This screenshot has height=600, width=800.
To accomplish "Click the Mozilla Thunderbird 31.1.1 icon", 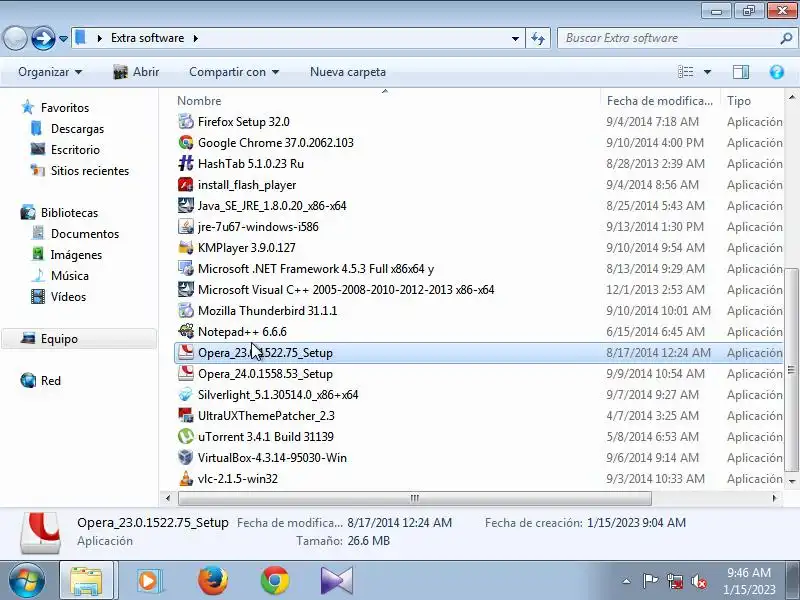I will point(186,311).
